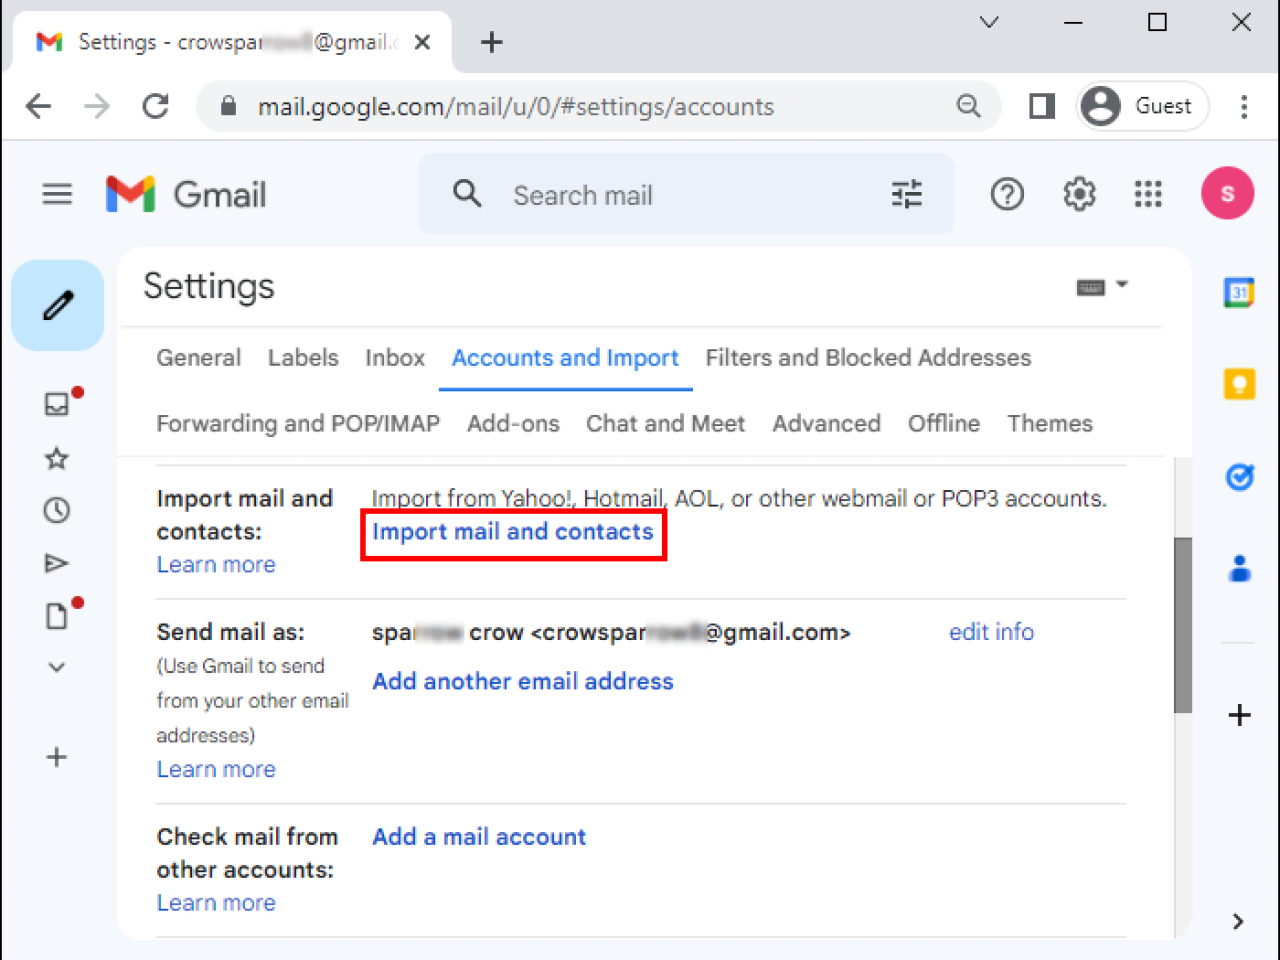Viewport: 1280px width, 960px height.
Task: Open the Starred folder icon
Action: (56, 458)
